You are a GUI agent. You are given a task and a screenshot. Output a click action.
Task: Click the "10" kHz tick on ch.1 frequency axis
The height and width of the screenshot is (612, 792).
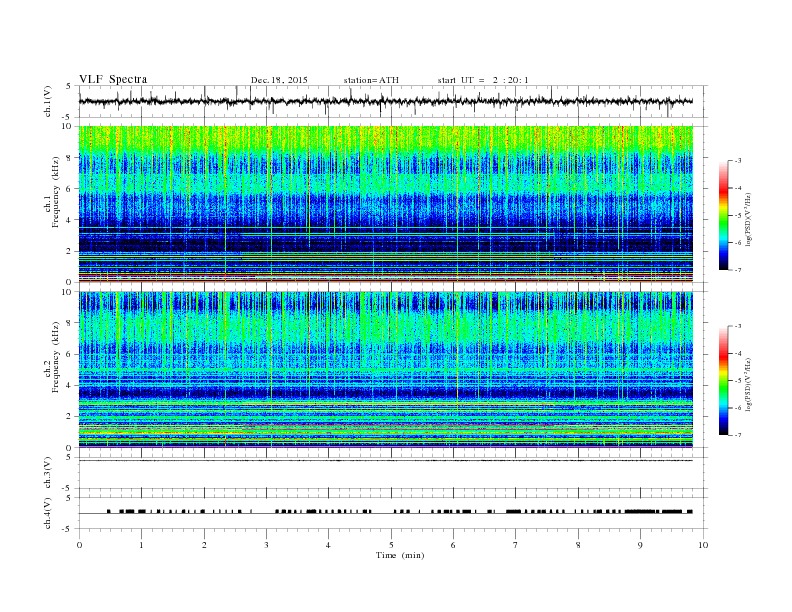(67, 126)
